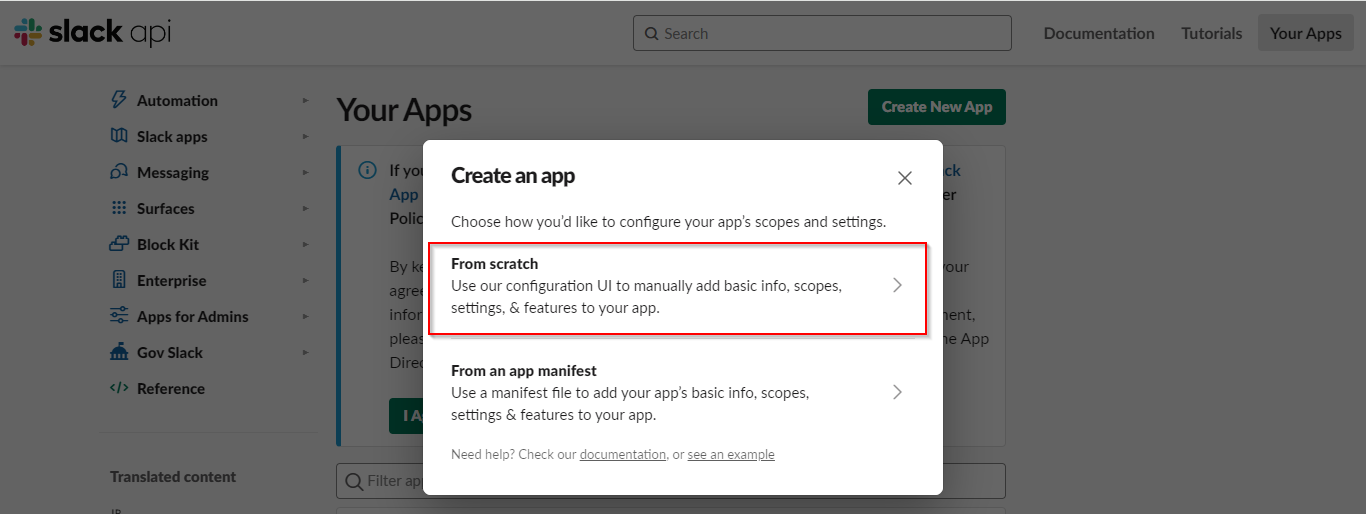Click the Block Kit icon
This screenshot has width=1366, height=514.
tap(119, 244)
